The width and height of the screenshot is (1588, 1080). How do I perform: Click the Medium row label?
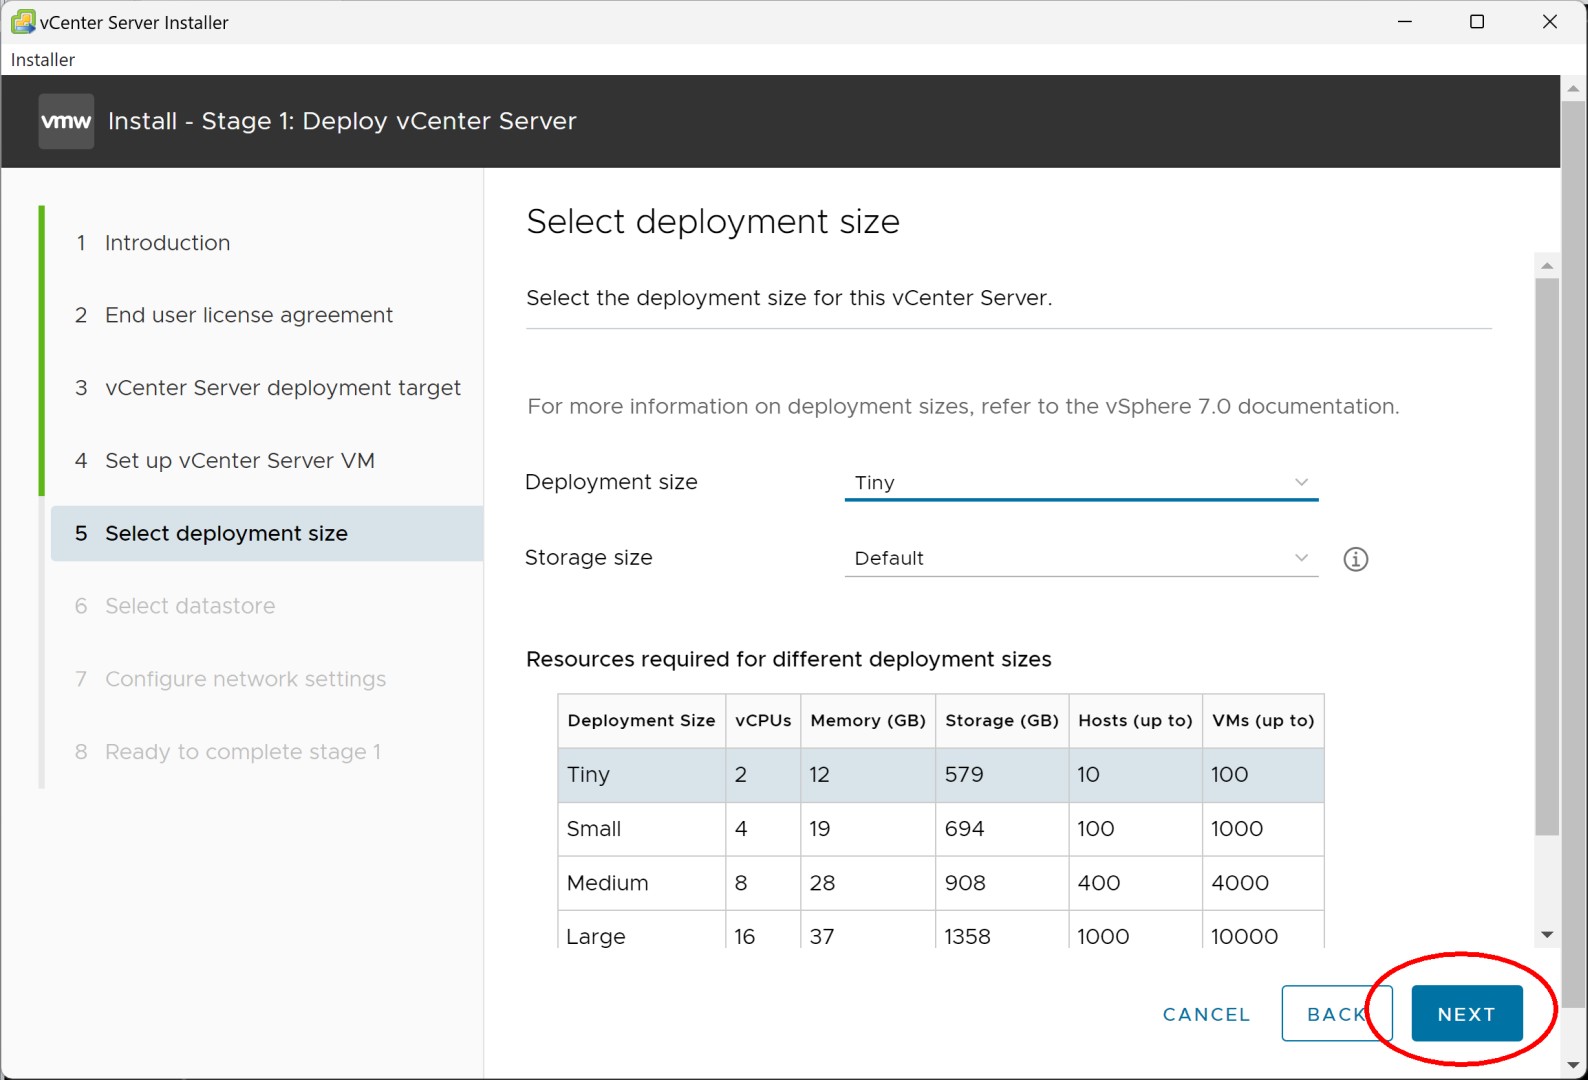click(607, 883)
